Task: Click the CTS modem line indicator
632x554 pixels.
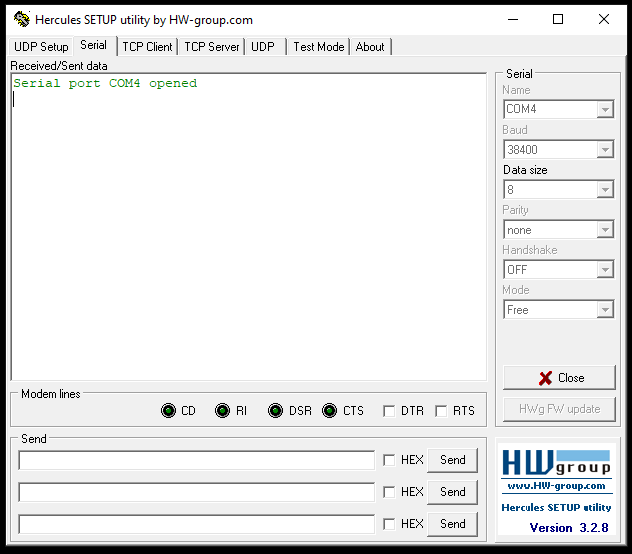Action: pos(329,411)
